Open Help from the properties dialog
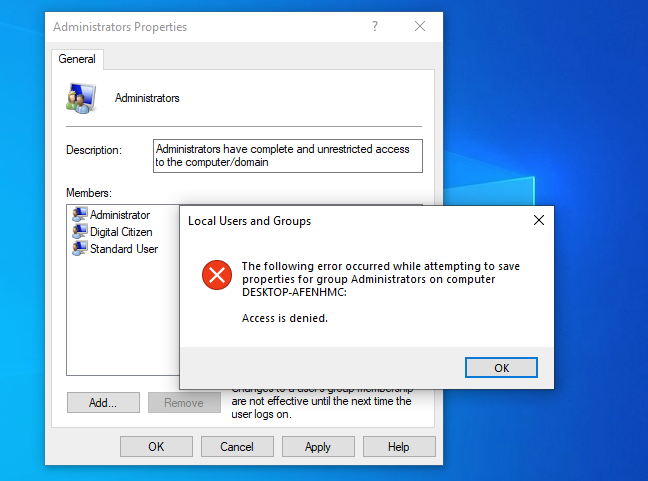 (399, 447)
